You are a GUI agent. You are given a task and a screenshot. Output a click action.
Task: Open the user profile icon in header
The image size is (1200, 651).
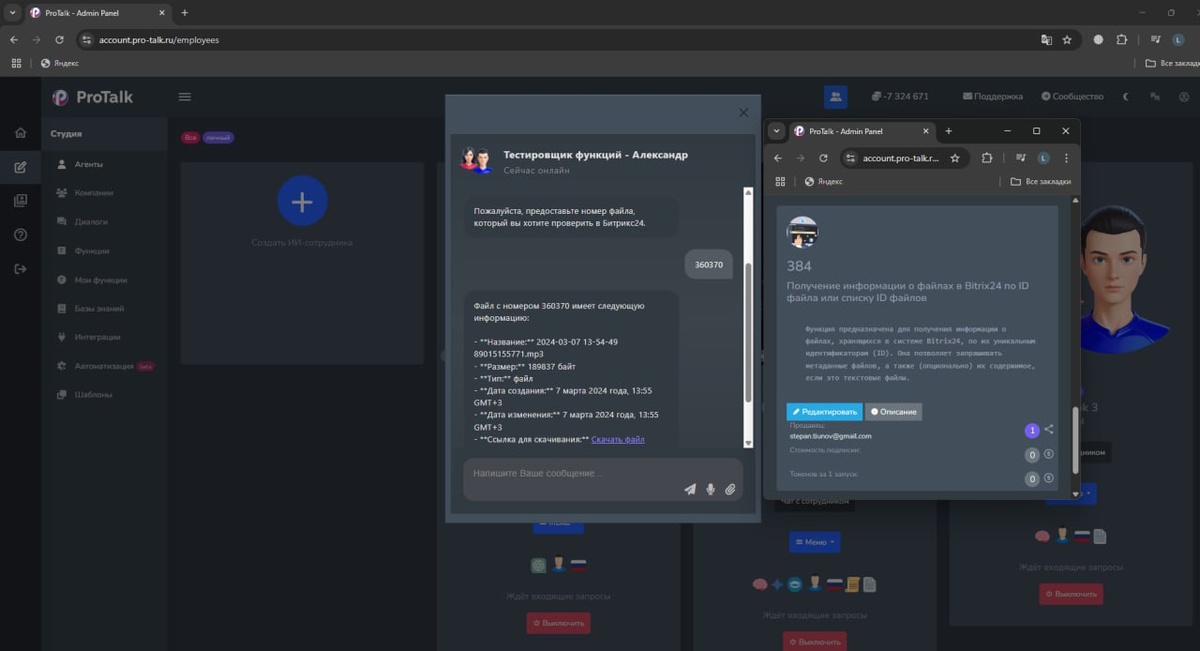pyautogui.click(x=1183, y=97)
